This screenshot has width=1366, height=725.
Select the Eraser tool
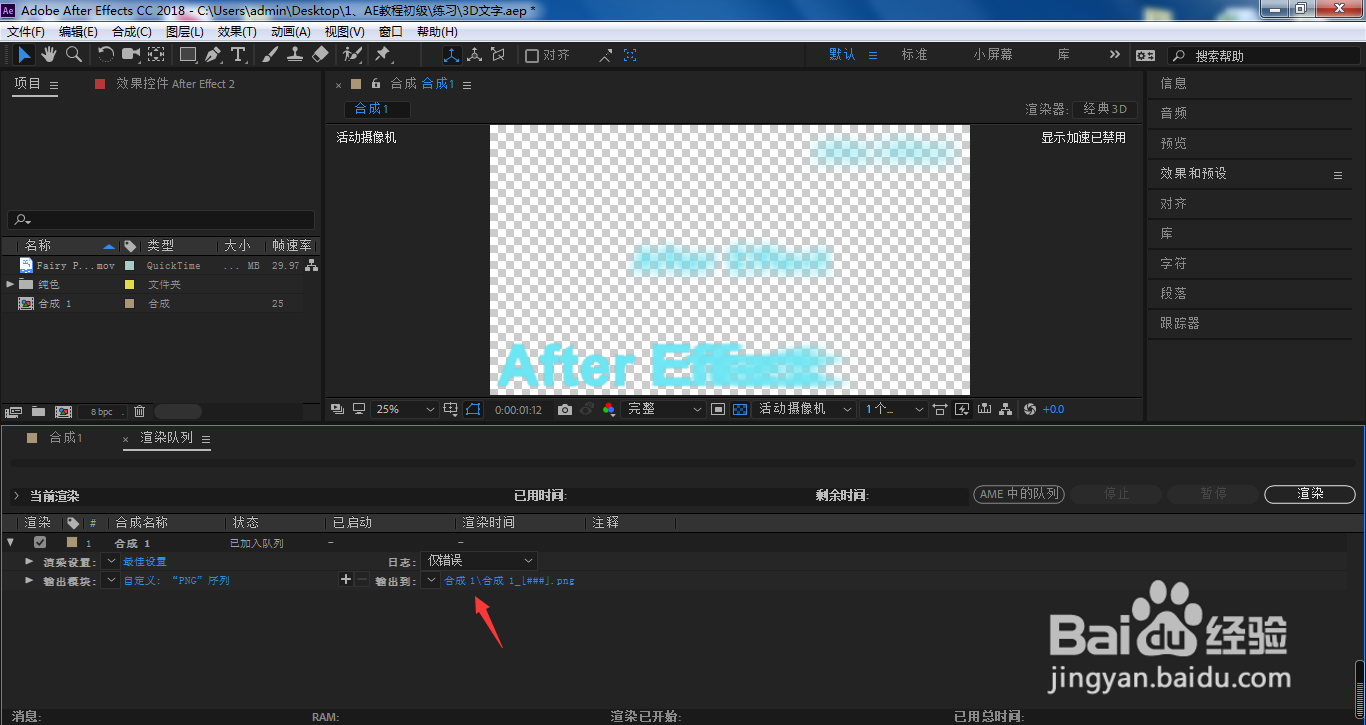pos(320,54)
